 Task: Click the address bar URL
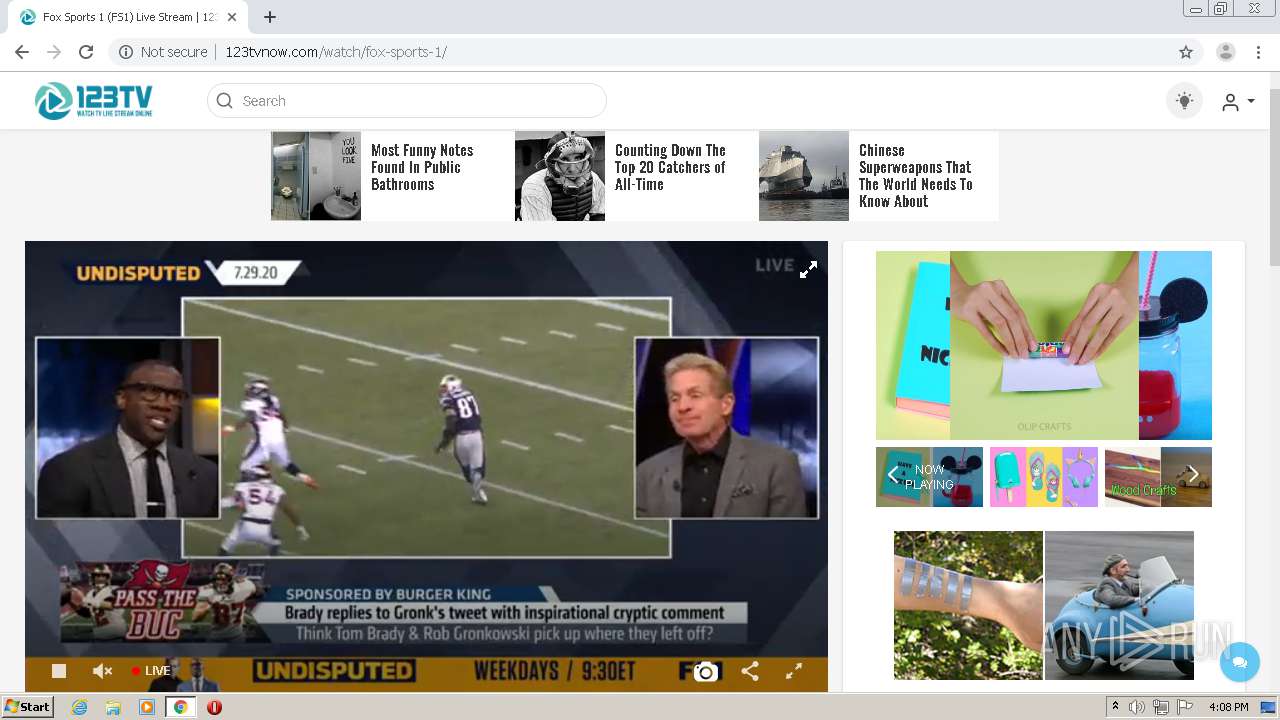[x=336, y=52]
